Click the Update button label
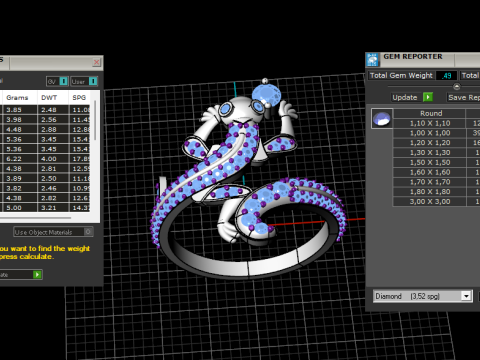This screenshot has width=480, height=360. pyautogui.click(x=405, y=97)
